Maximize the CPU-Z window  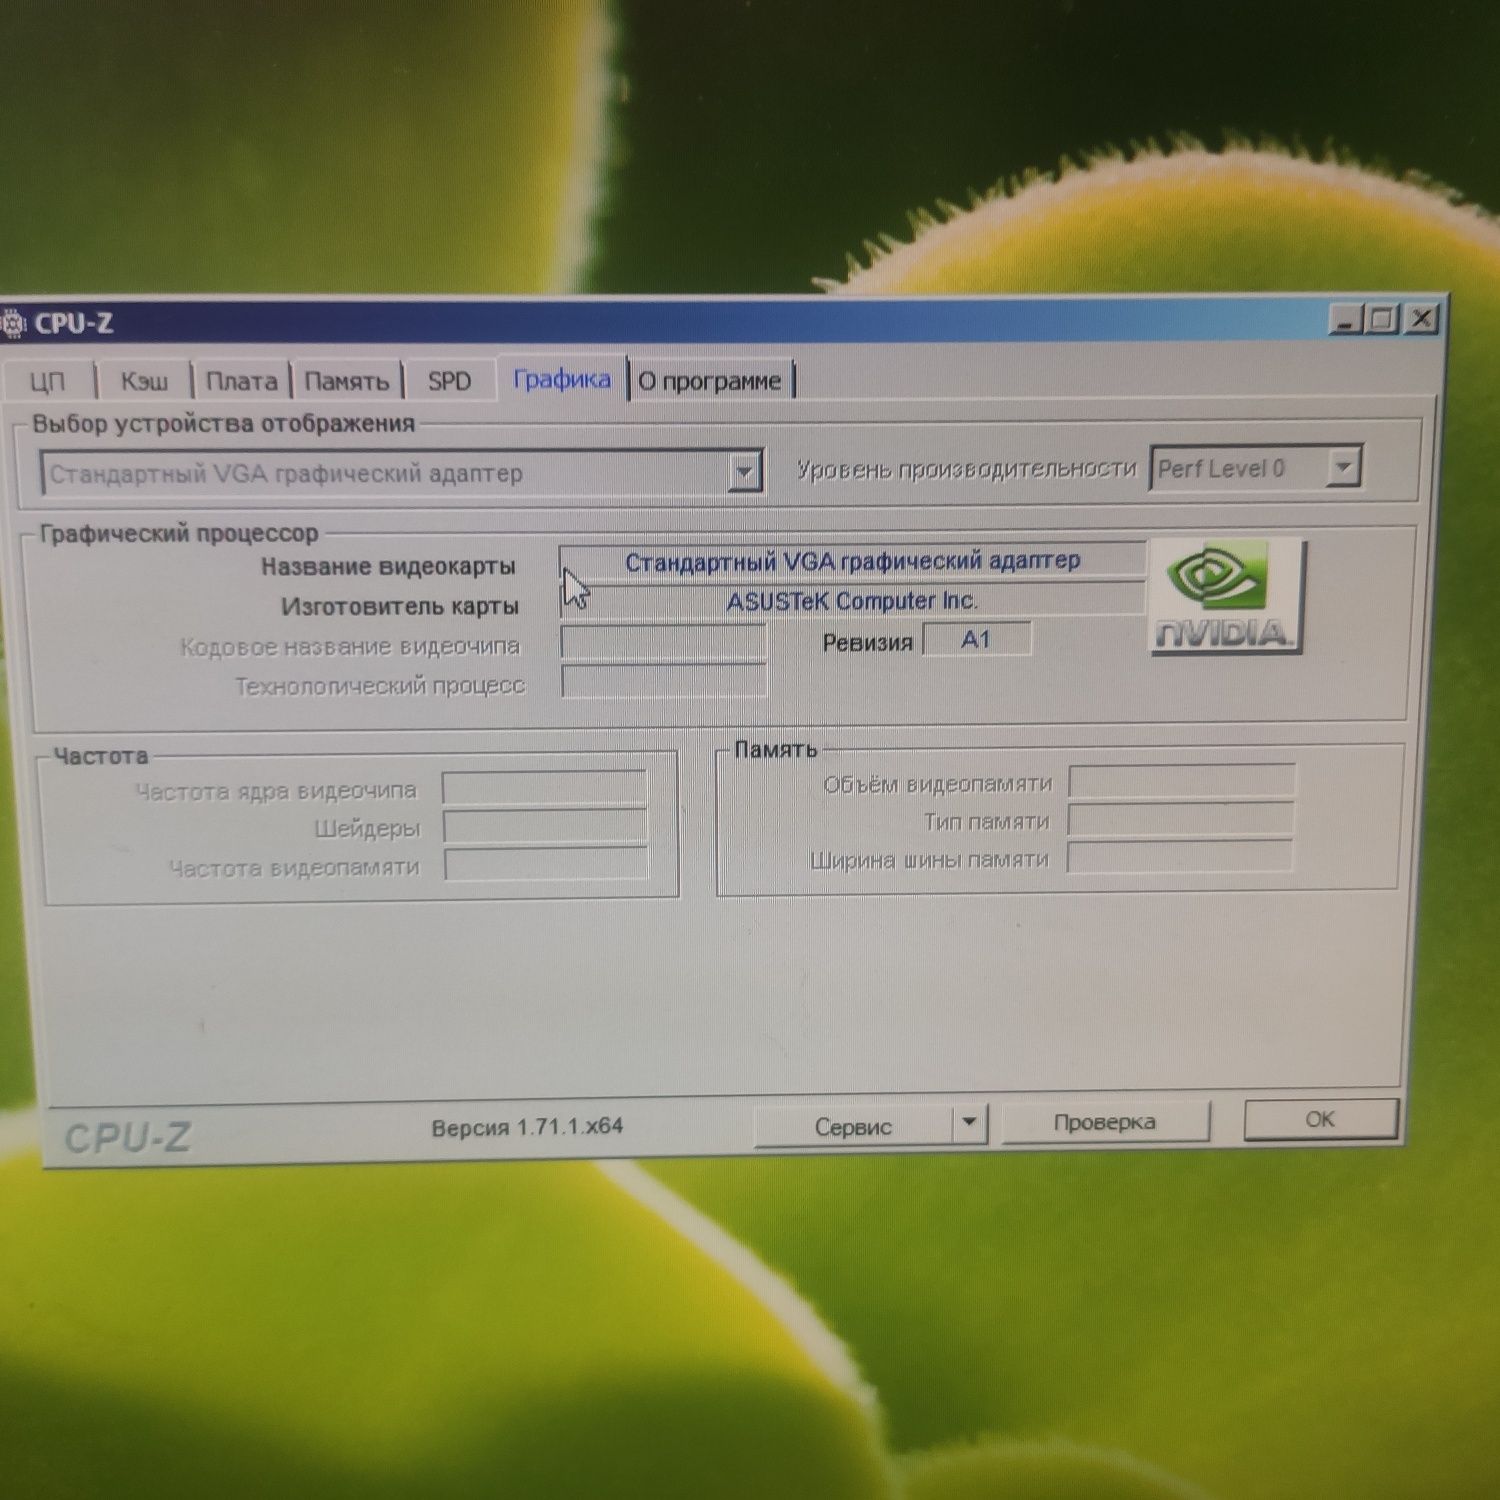(1382, 320)
